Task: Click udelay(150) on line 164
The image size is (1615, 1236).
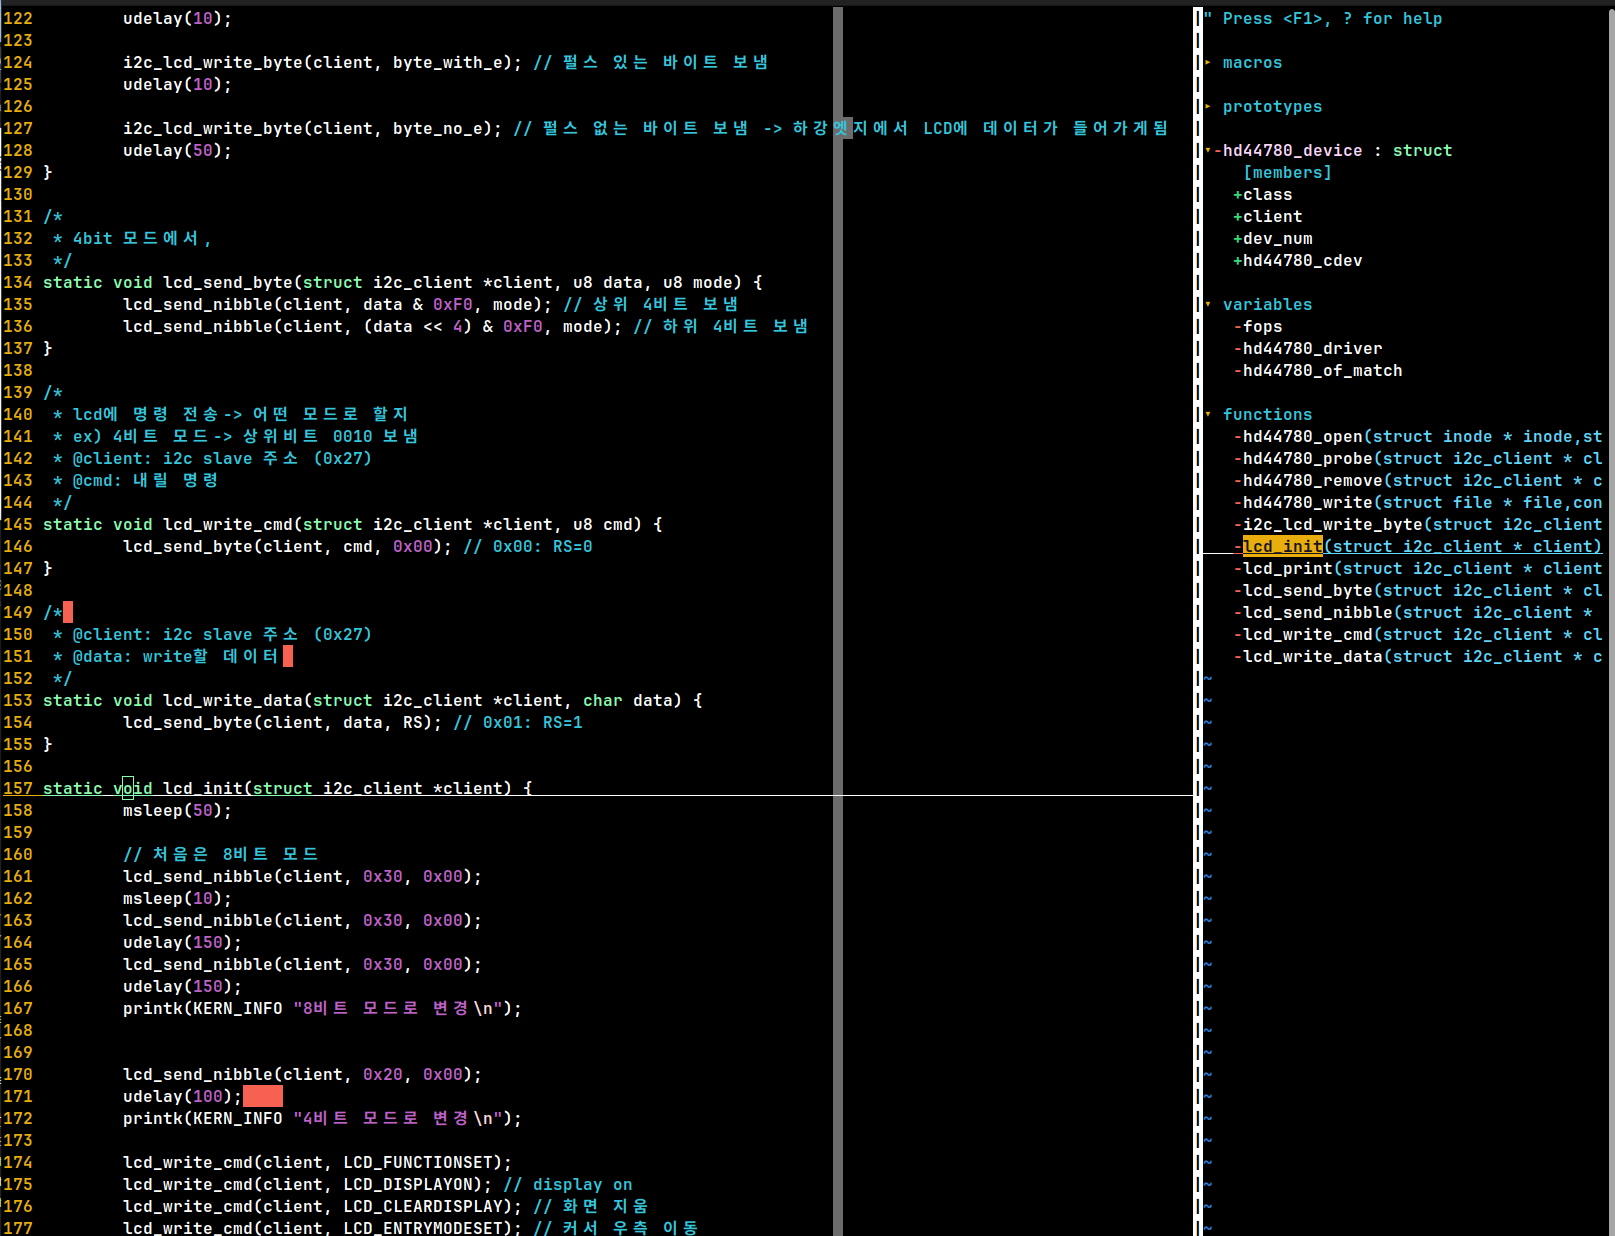Action: pyautogui.click(x=182, y=942)
